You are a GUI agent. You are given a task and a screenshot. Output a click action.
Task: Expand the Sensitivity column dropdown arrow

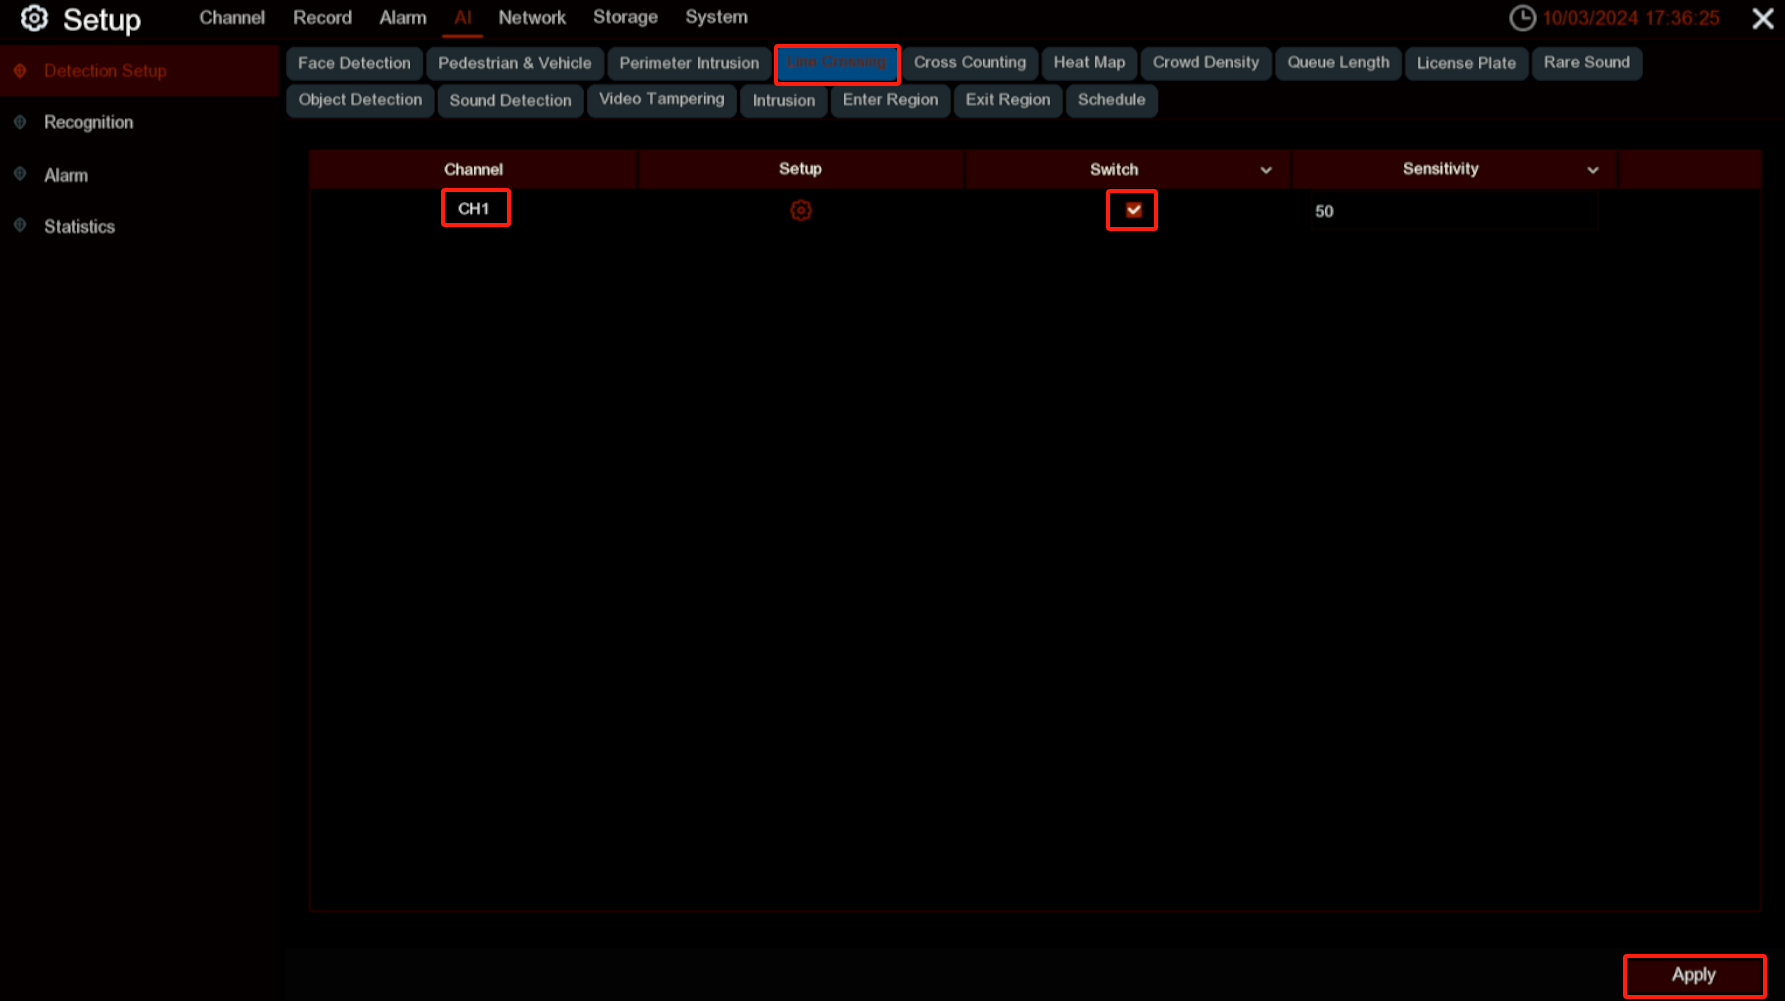click(1593, 170)
